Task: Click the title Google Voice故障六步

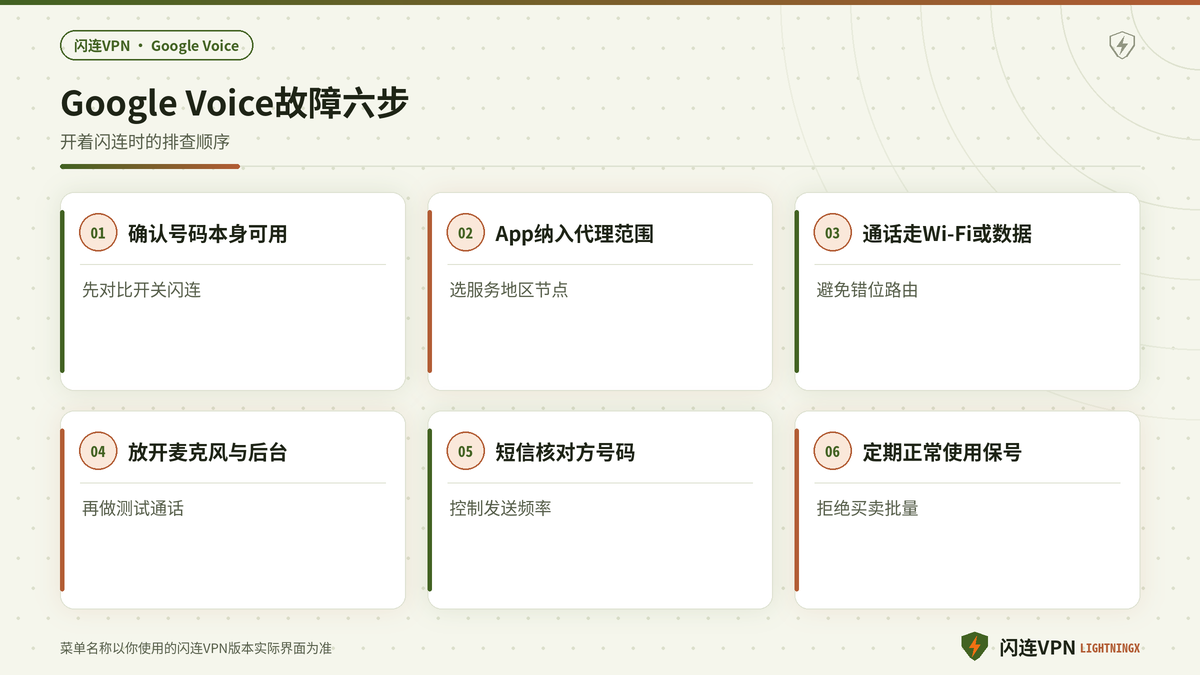Action: [x=234, y=104]
